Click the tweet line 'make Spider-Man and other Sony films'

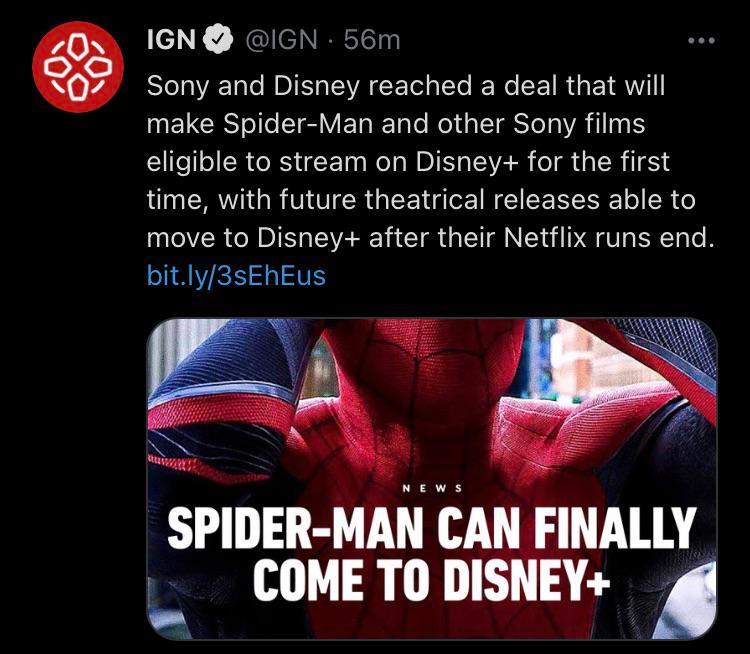(396, 124)
